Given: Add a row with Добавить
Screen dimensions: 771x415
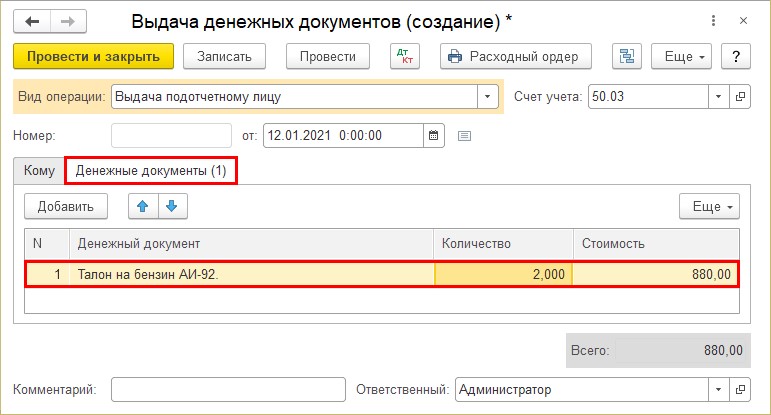Looking at the screenshot, I should [x=66, y=207].
